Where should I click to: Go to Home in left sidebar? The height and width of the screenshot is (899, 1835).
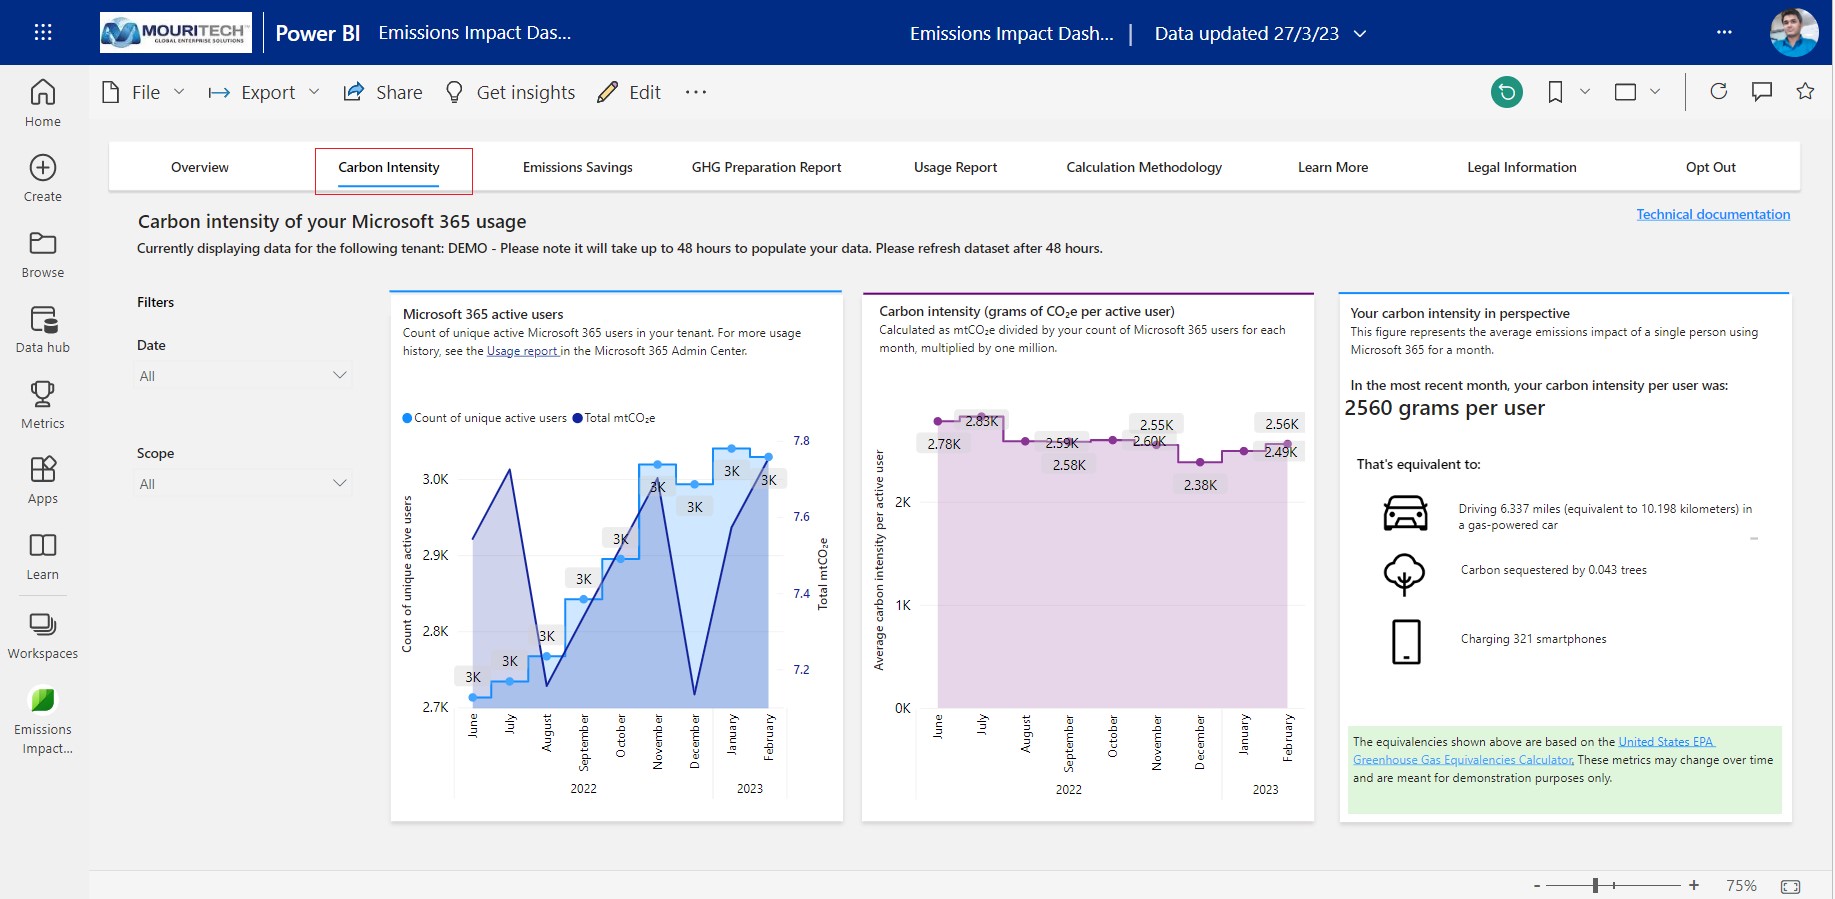point(43,103)
